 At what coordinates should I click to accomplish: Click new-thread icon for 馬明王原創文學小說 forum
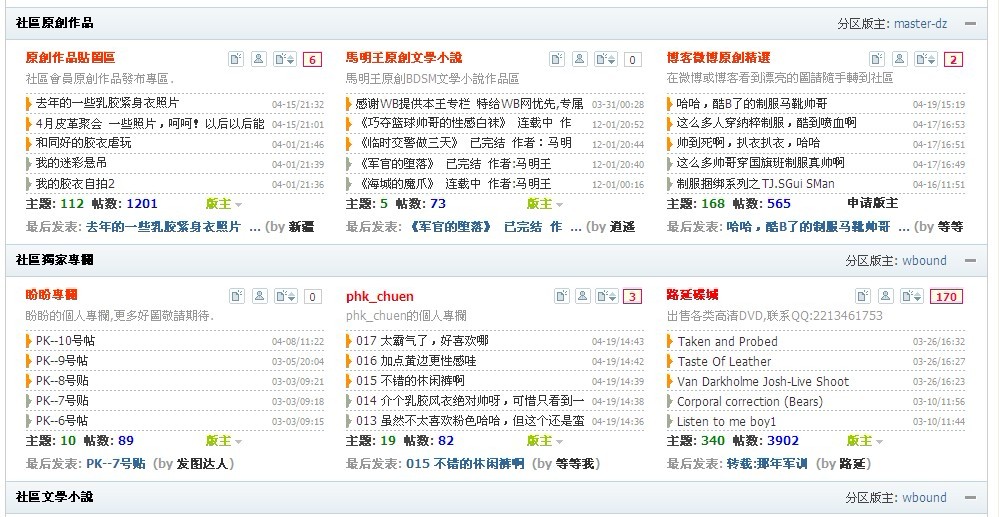(x=557, y=59)
